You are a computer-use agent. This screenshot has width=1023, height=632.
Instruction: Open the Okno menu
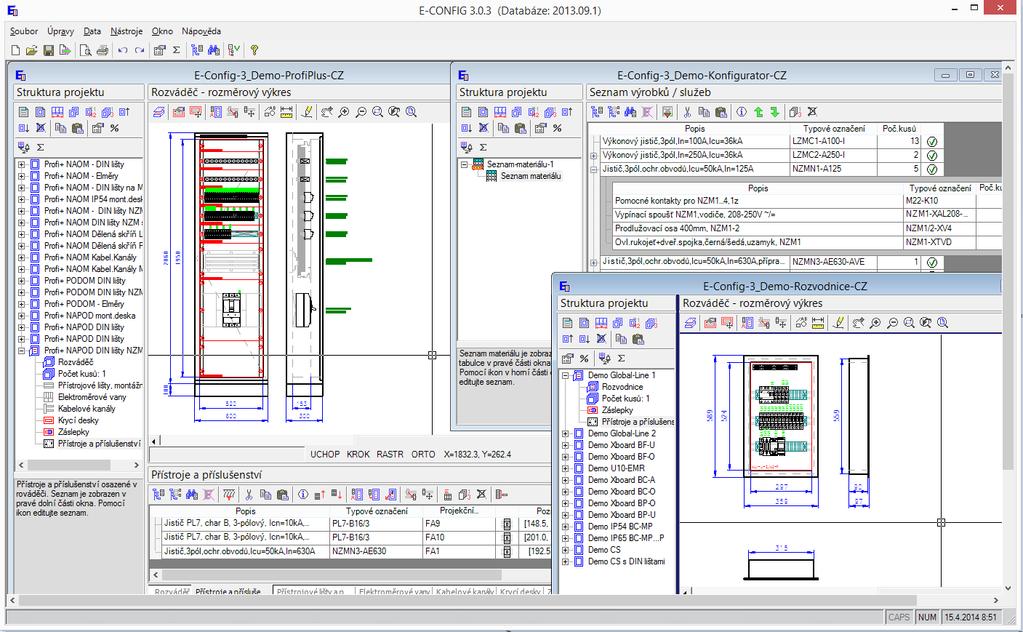point(162,31)
